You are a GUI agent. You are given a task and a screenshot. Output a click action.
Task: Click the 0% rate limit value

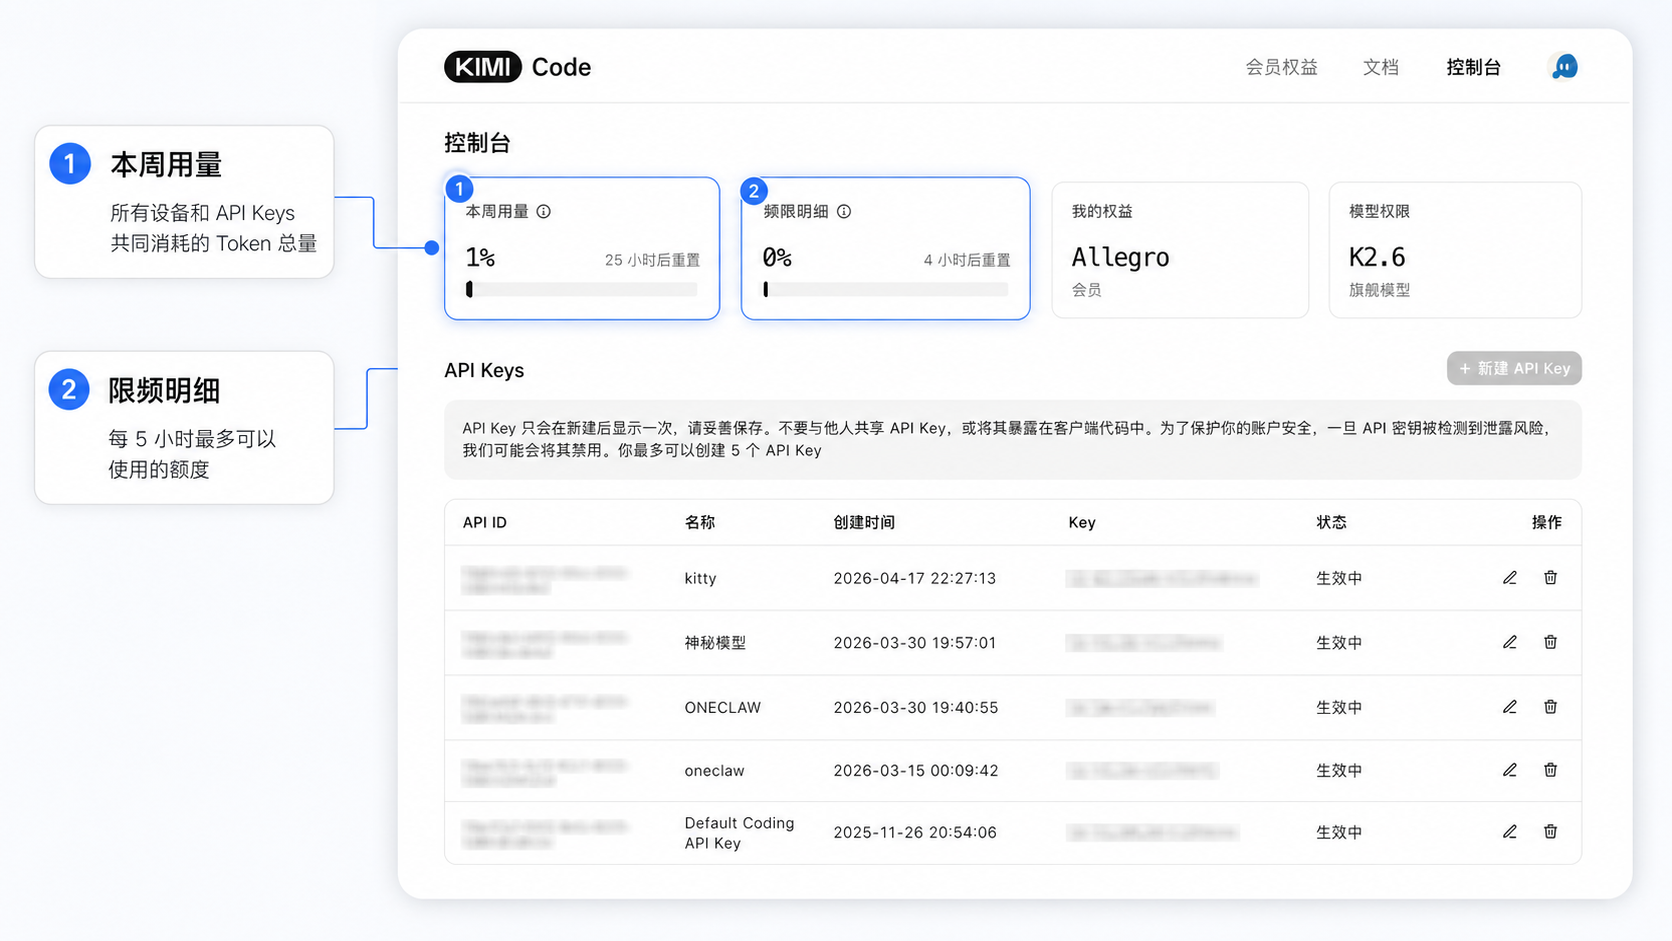tap(777, 258)
